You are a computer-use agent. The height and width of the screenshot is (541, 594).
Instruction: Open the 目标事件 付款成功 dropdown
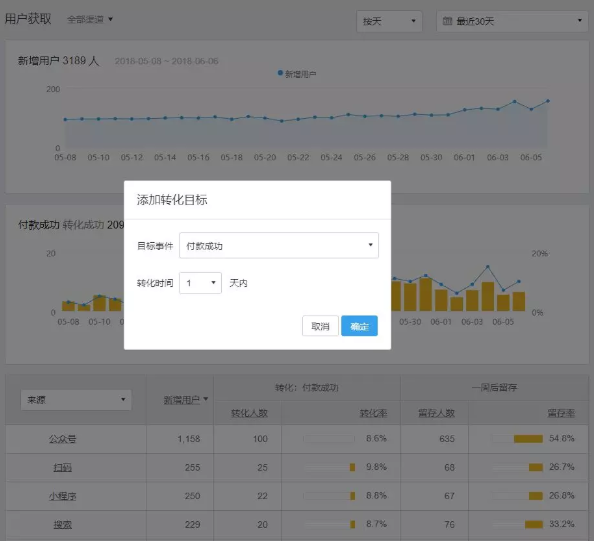tap(279, 245)
